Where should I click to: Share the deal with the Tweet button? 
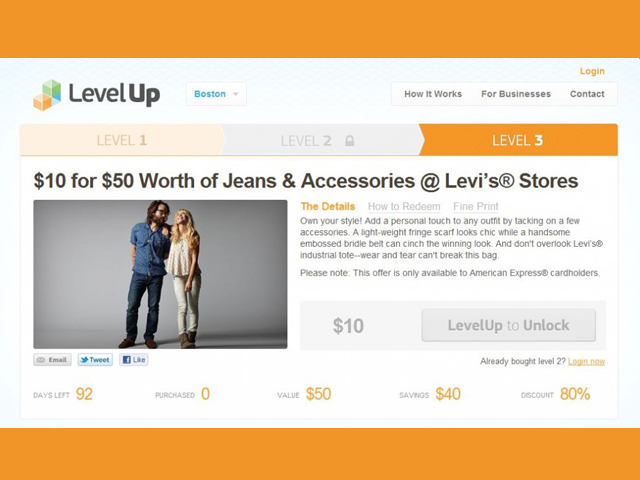click(x=95, y=360)
